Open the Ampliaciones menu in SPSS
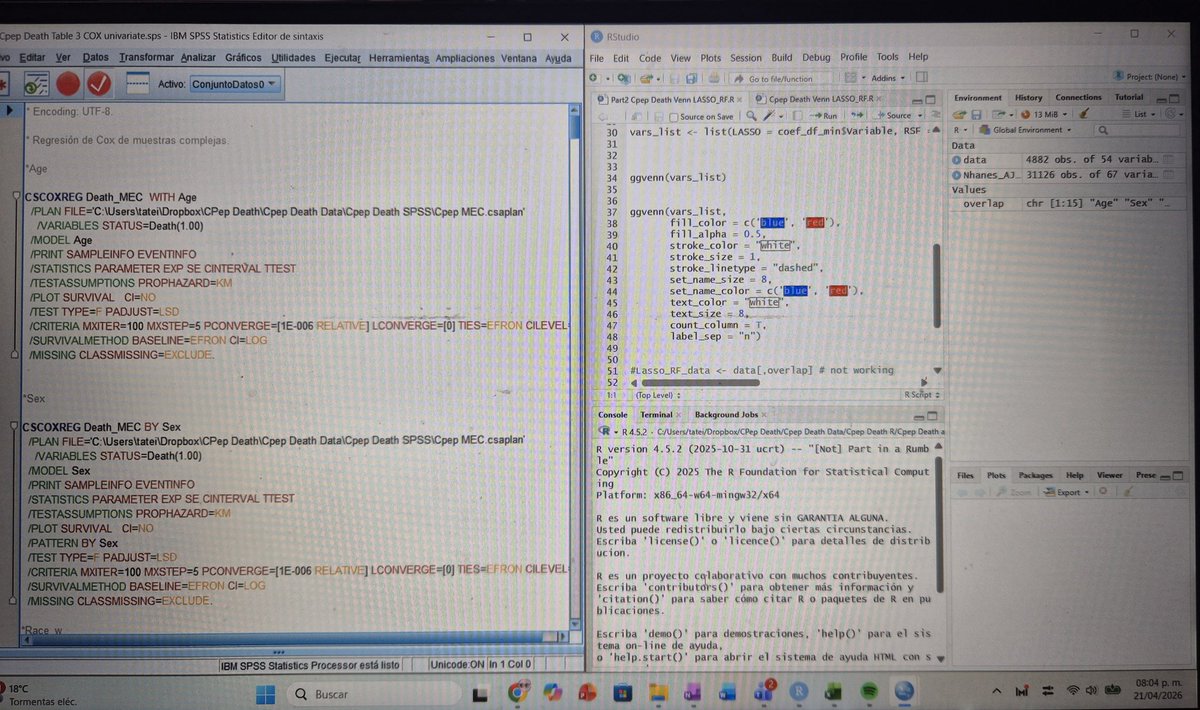The width and height of the screenshot is (1200, 710). (465, 58)
